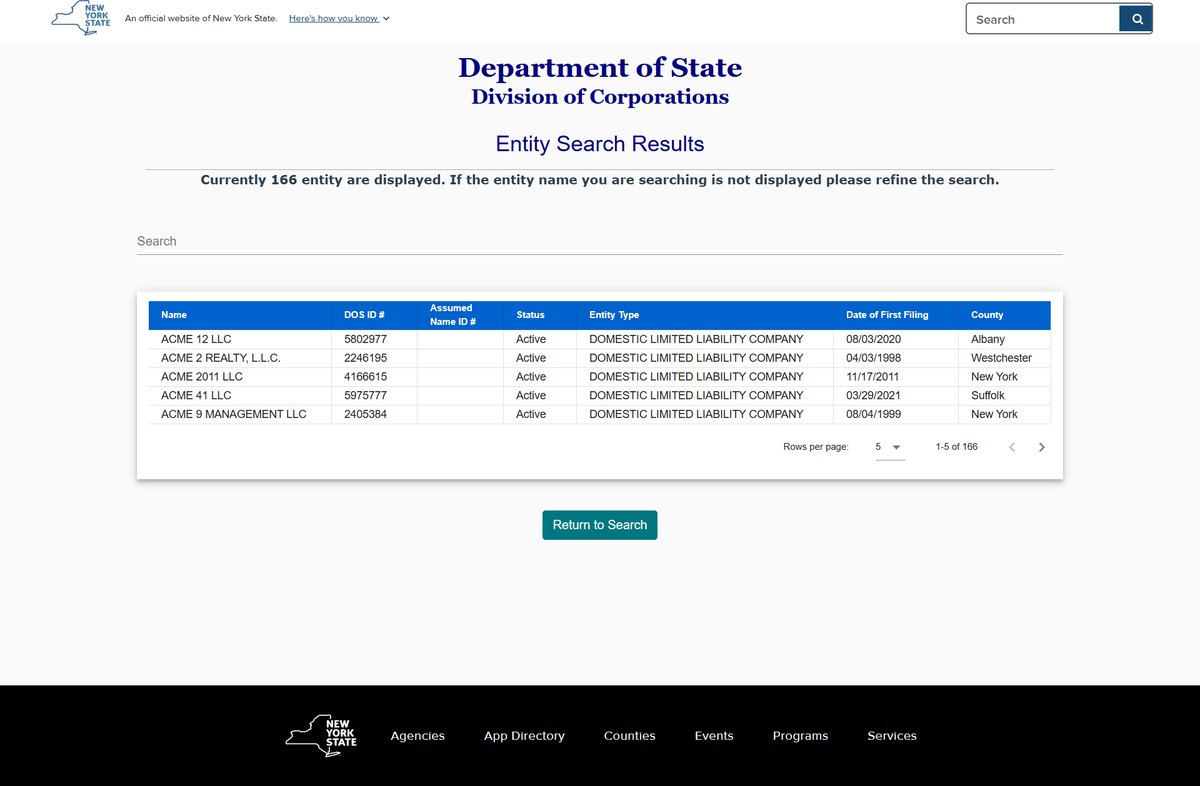Viewport: 1200px width, 786px height.
Task: Select DOS ID 2405384 cell
Action: [x=365, y=414]
